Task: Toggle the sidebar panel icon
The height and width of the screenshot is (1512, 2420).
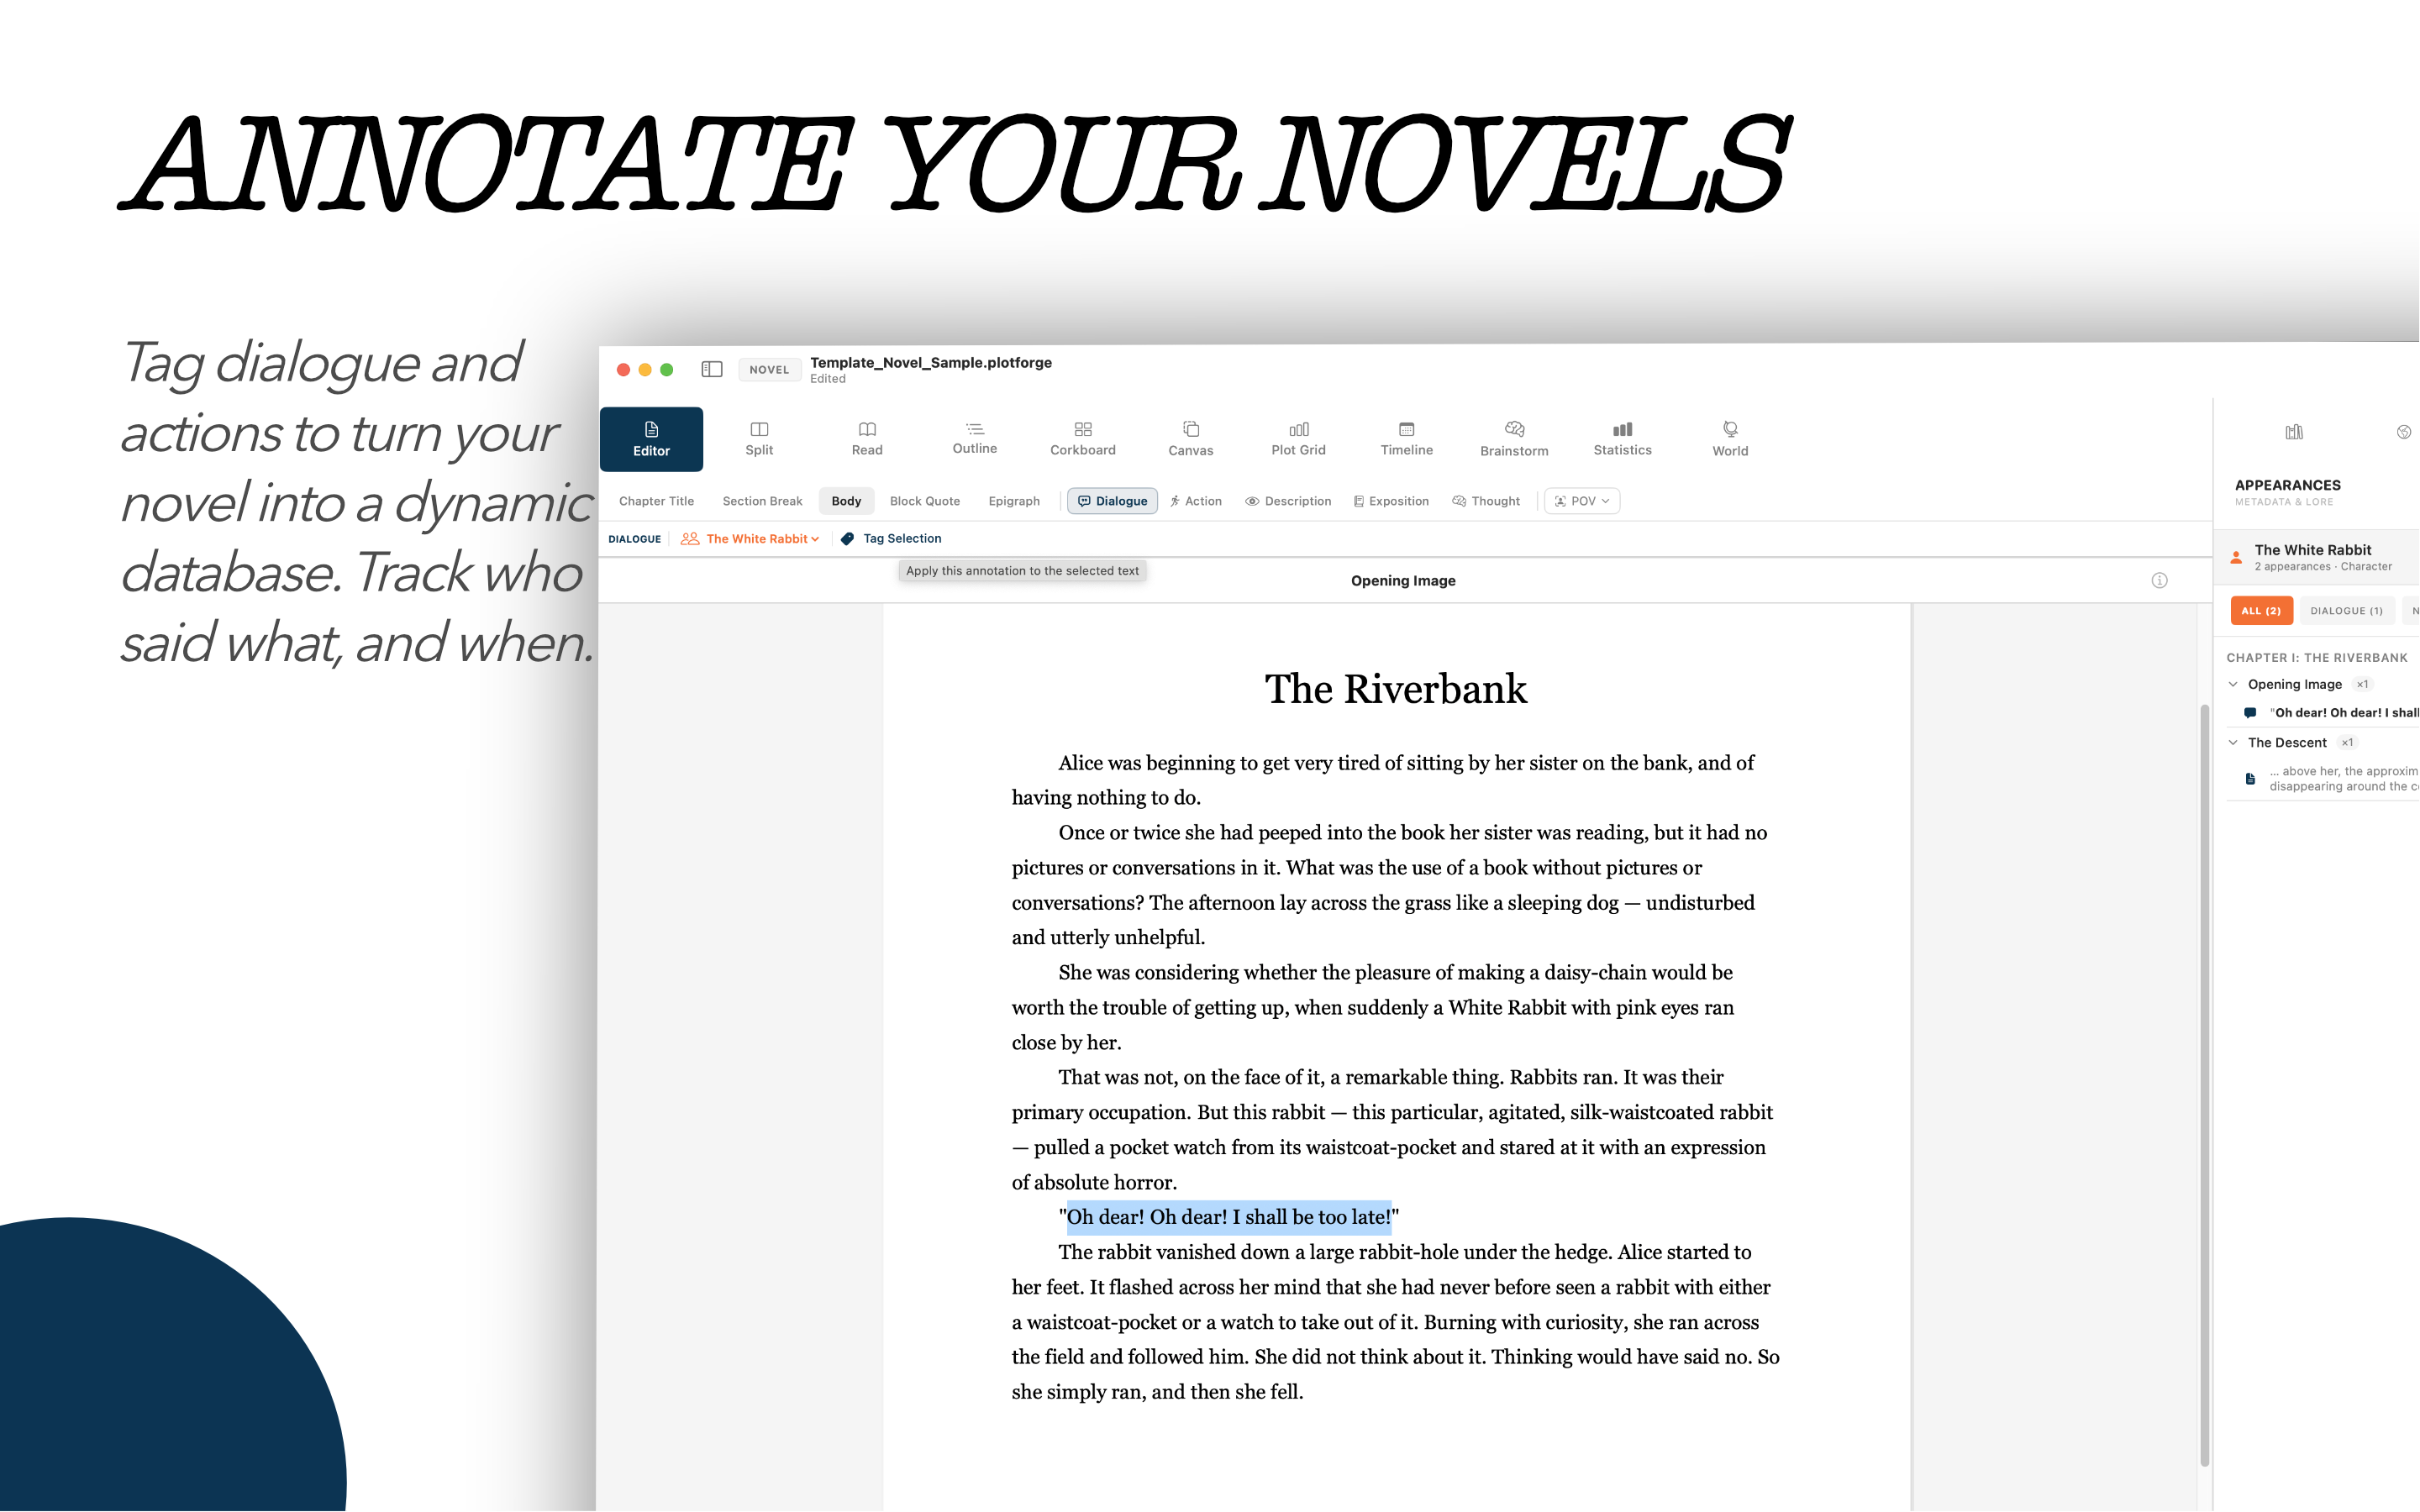Action: 712,369
